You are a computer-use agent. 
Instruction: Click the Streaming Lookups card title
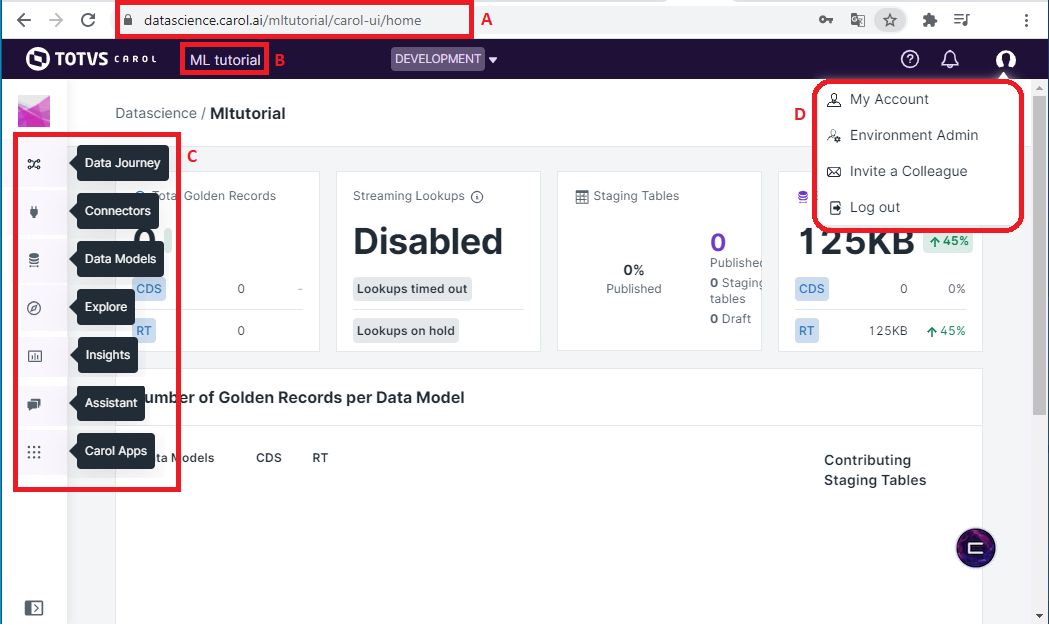(409, 196)
